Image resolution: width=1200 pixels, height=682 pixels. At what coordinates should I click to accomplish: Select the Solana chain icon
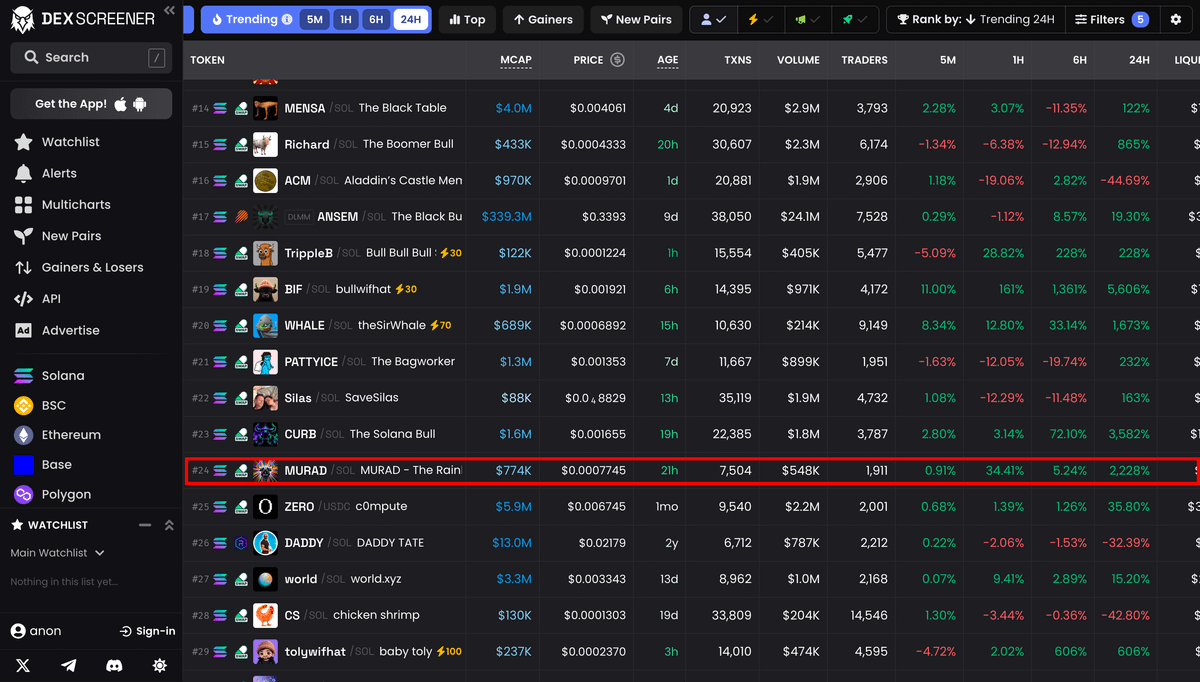click(x=23, y=376)
